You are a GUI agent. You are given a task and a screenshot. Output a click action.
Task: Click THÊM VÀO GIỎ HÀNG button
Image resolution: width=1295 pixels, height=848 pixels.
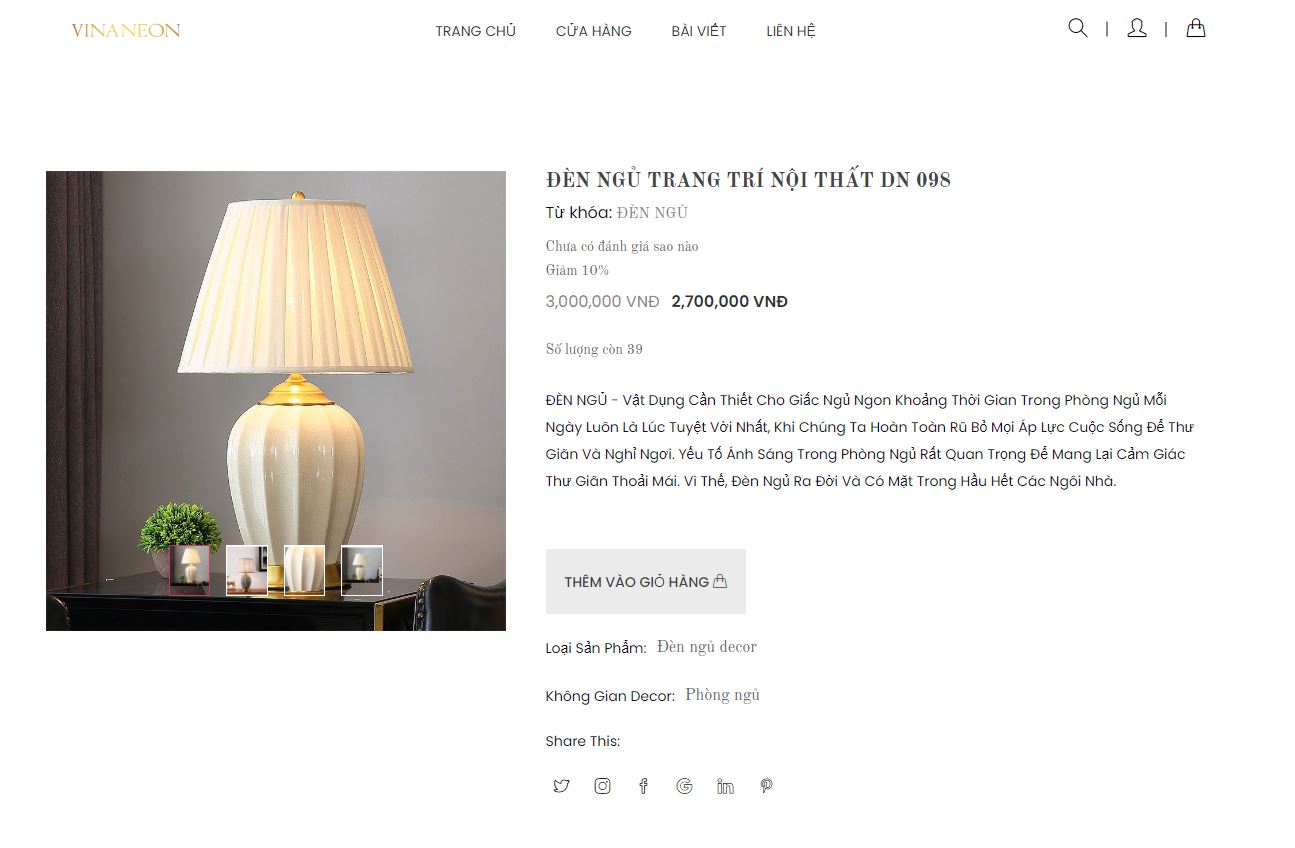646,581
